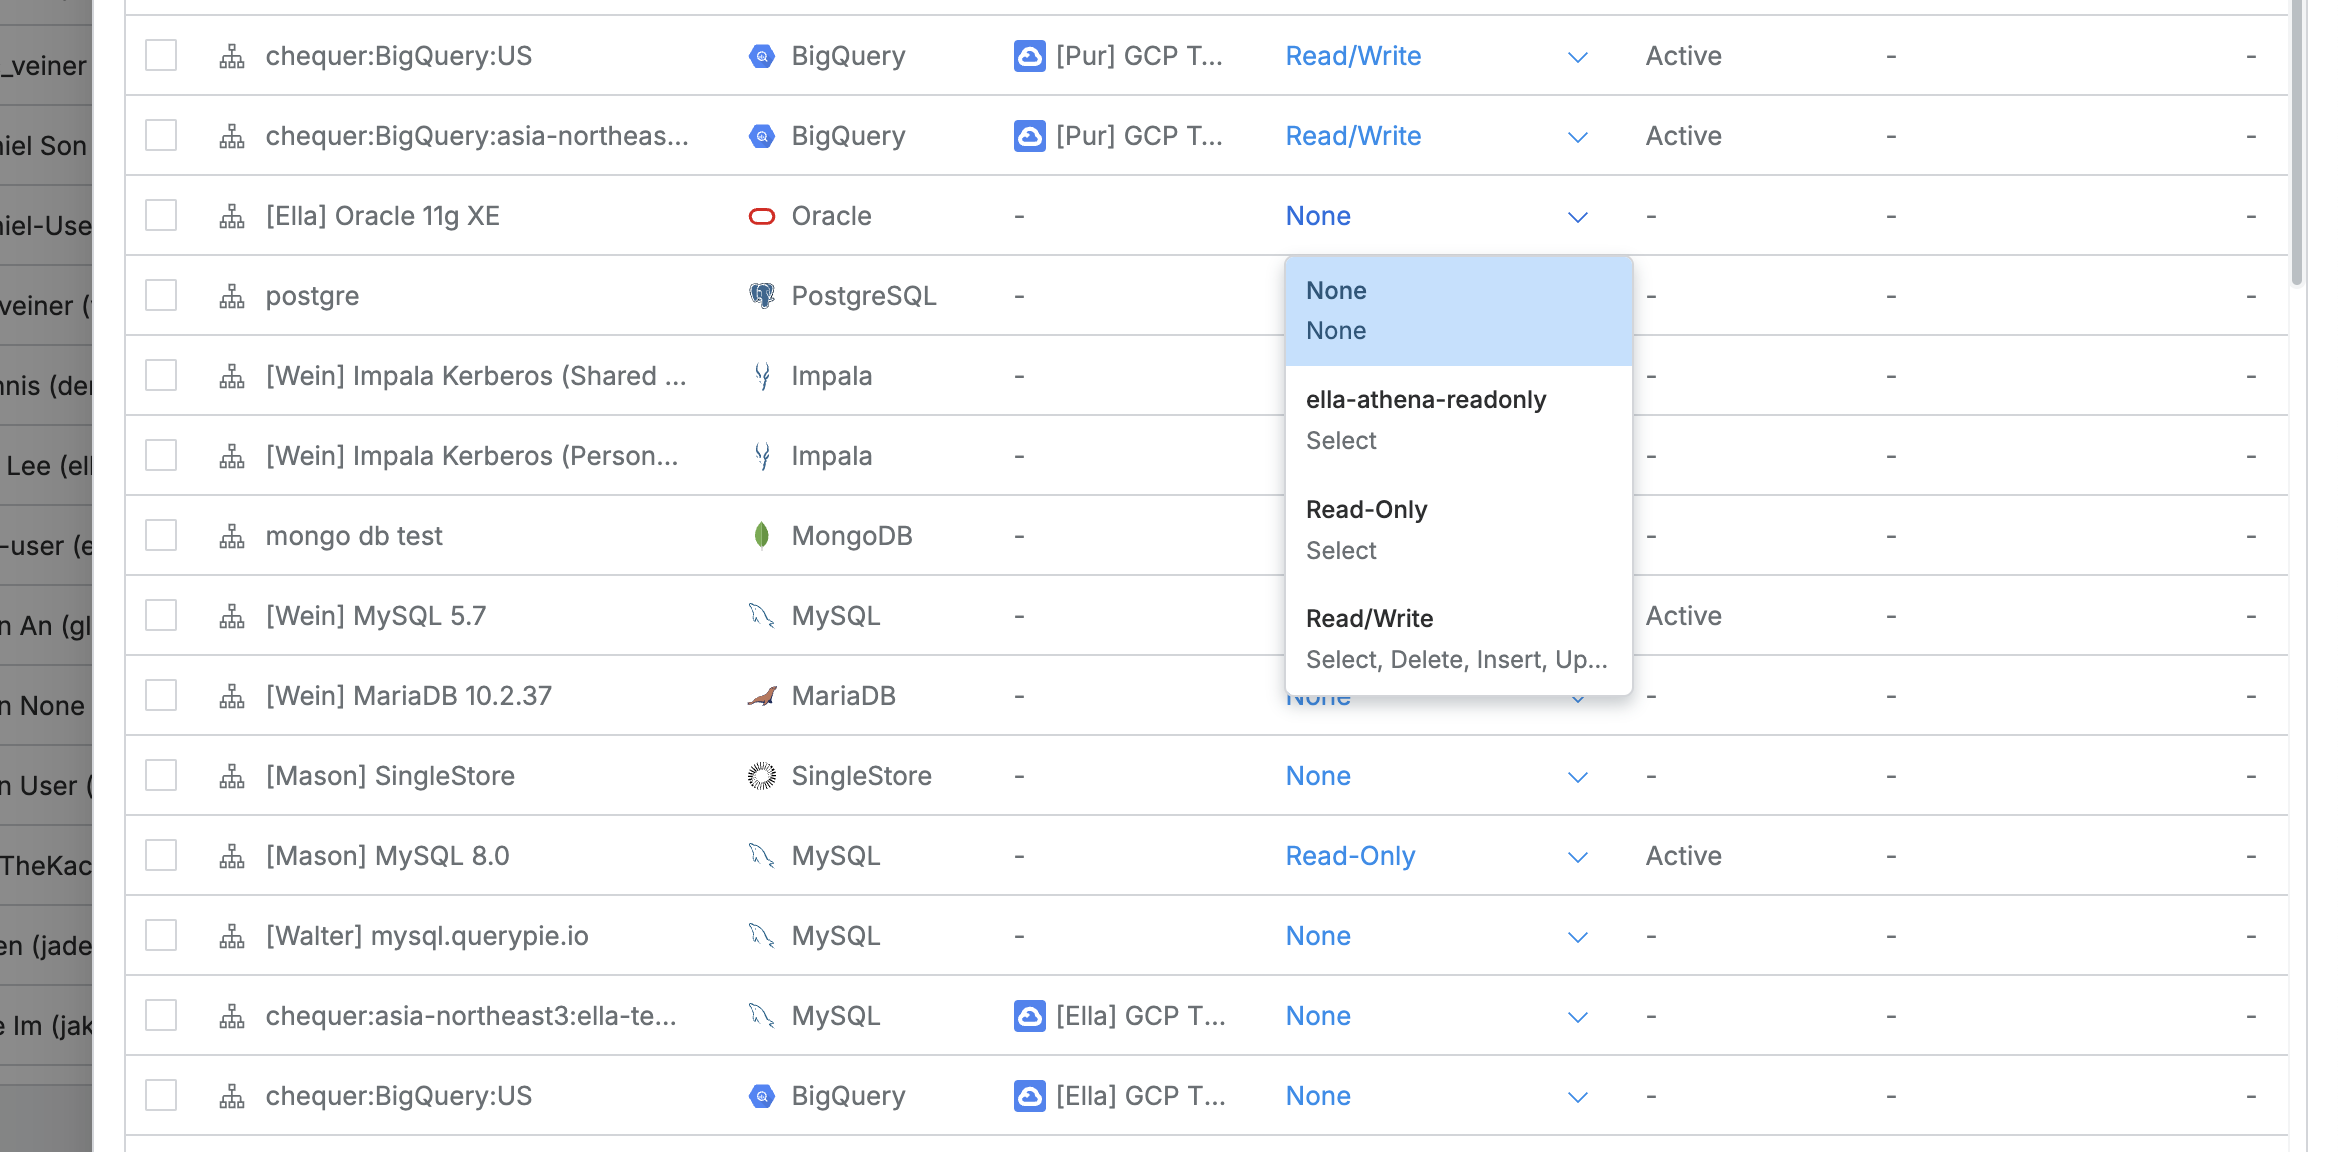2338x1152 pixels.
Task: Click None link on chequer:asia-northeast3 row
Action: (1318, 1016)
